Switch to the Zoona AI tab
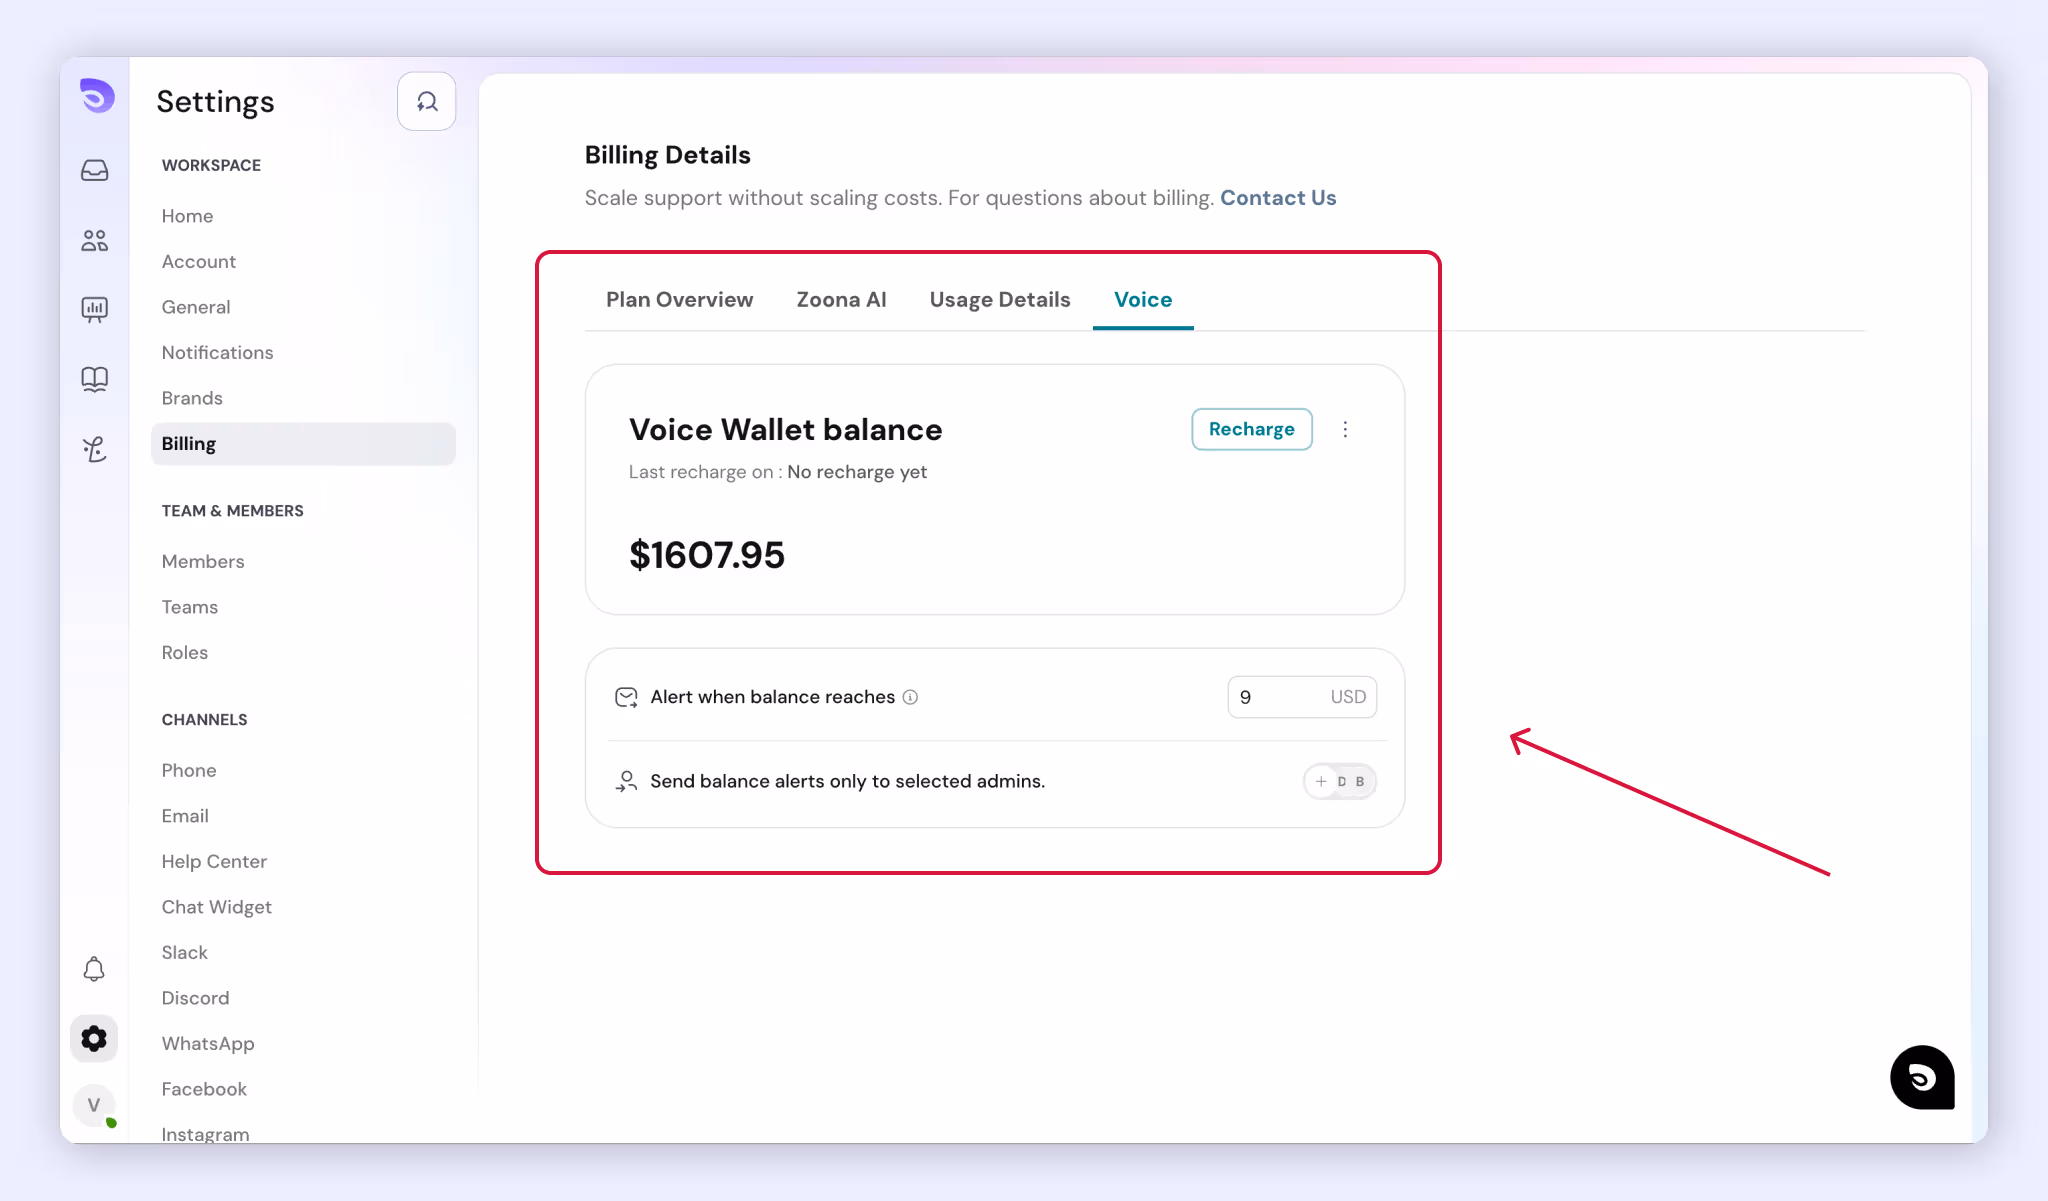This screenshot has height=1201, width=2048. point(841,300)
